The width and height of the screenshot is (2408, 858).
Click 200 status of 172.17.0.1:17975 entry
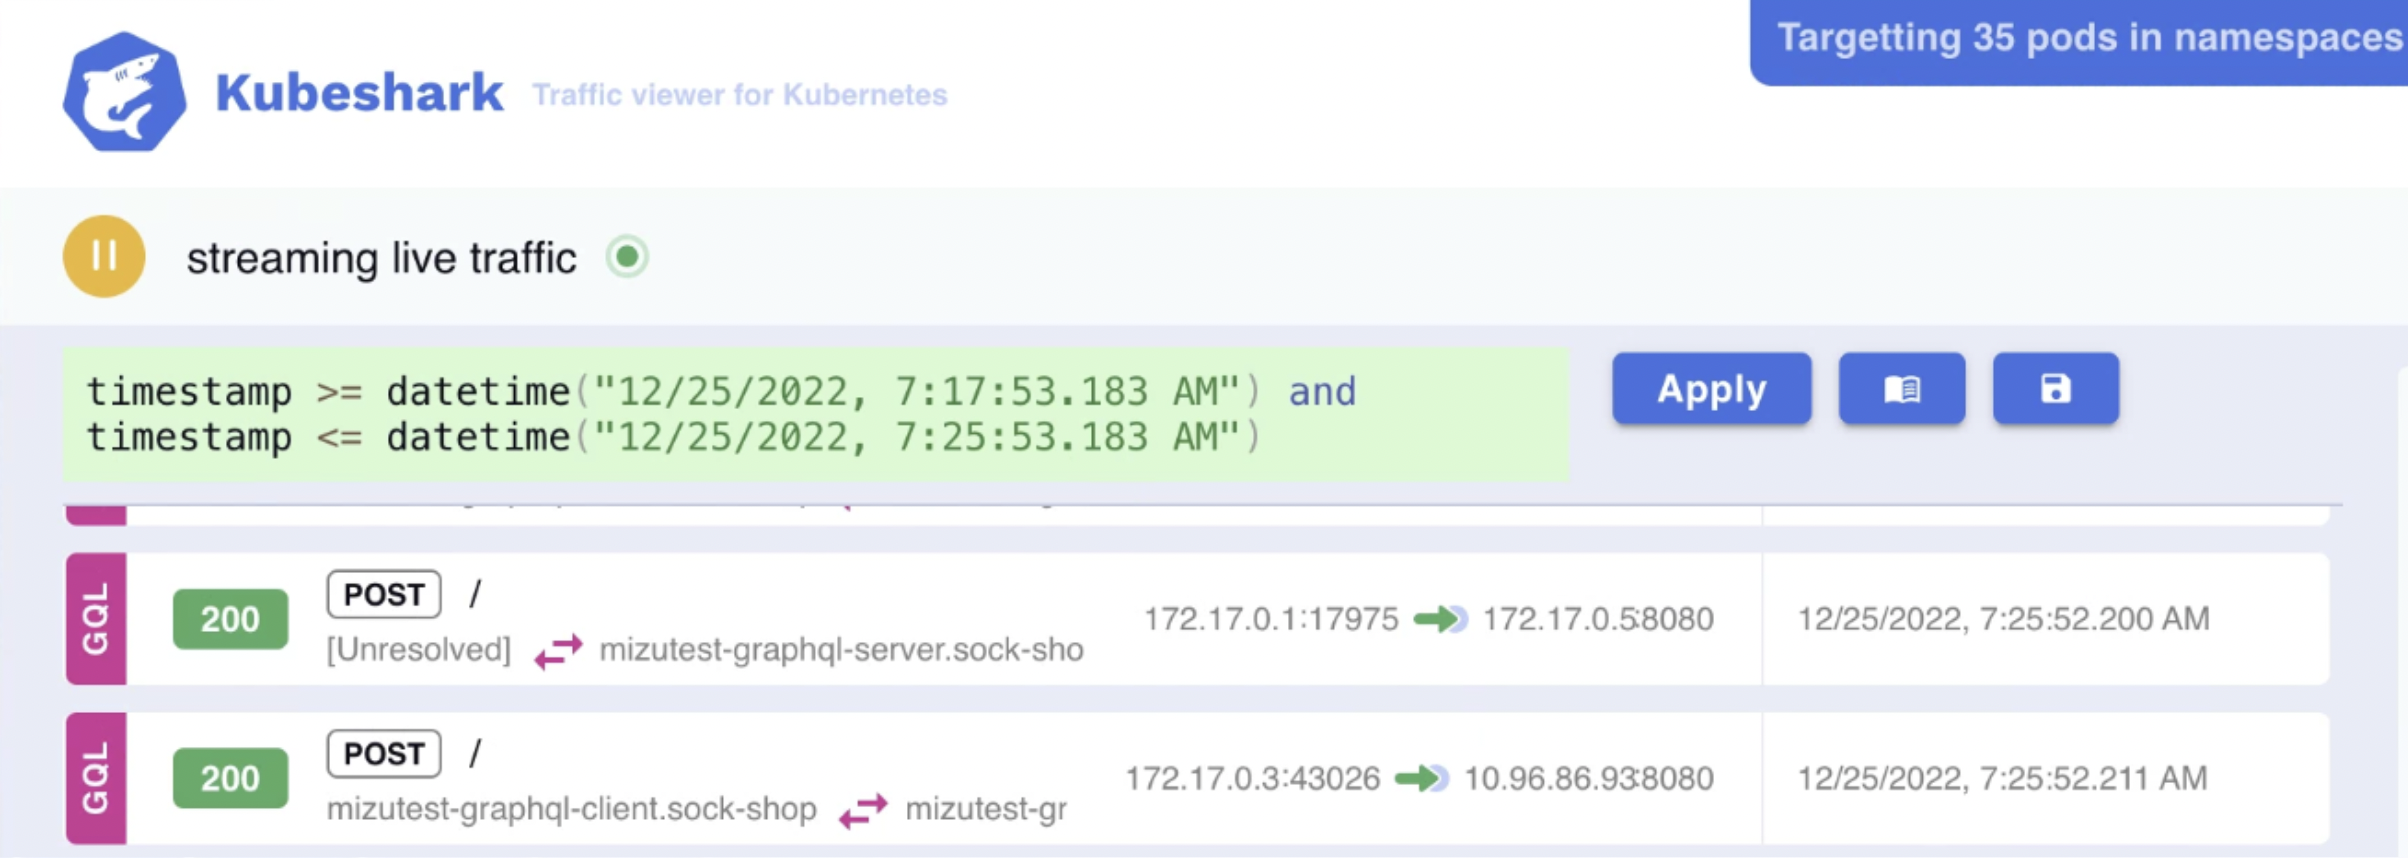coord(230,619)
